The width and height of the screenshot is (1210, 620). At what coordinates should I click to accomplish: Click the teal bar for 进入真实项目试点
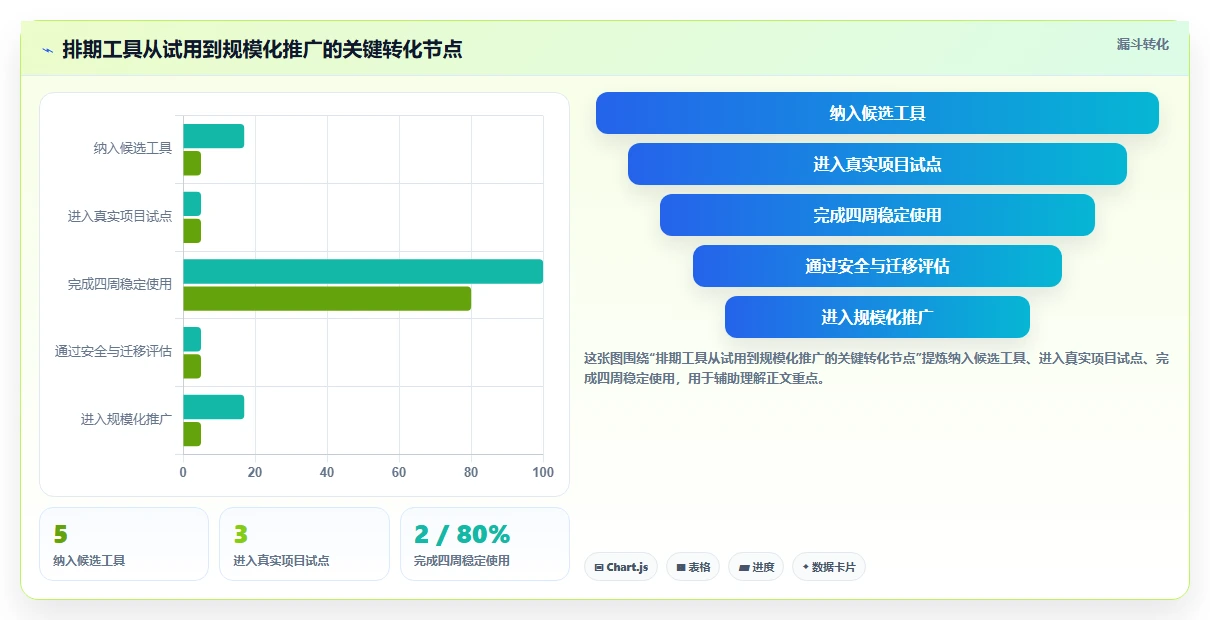tap(192, 204)
